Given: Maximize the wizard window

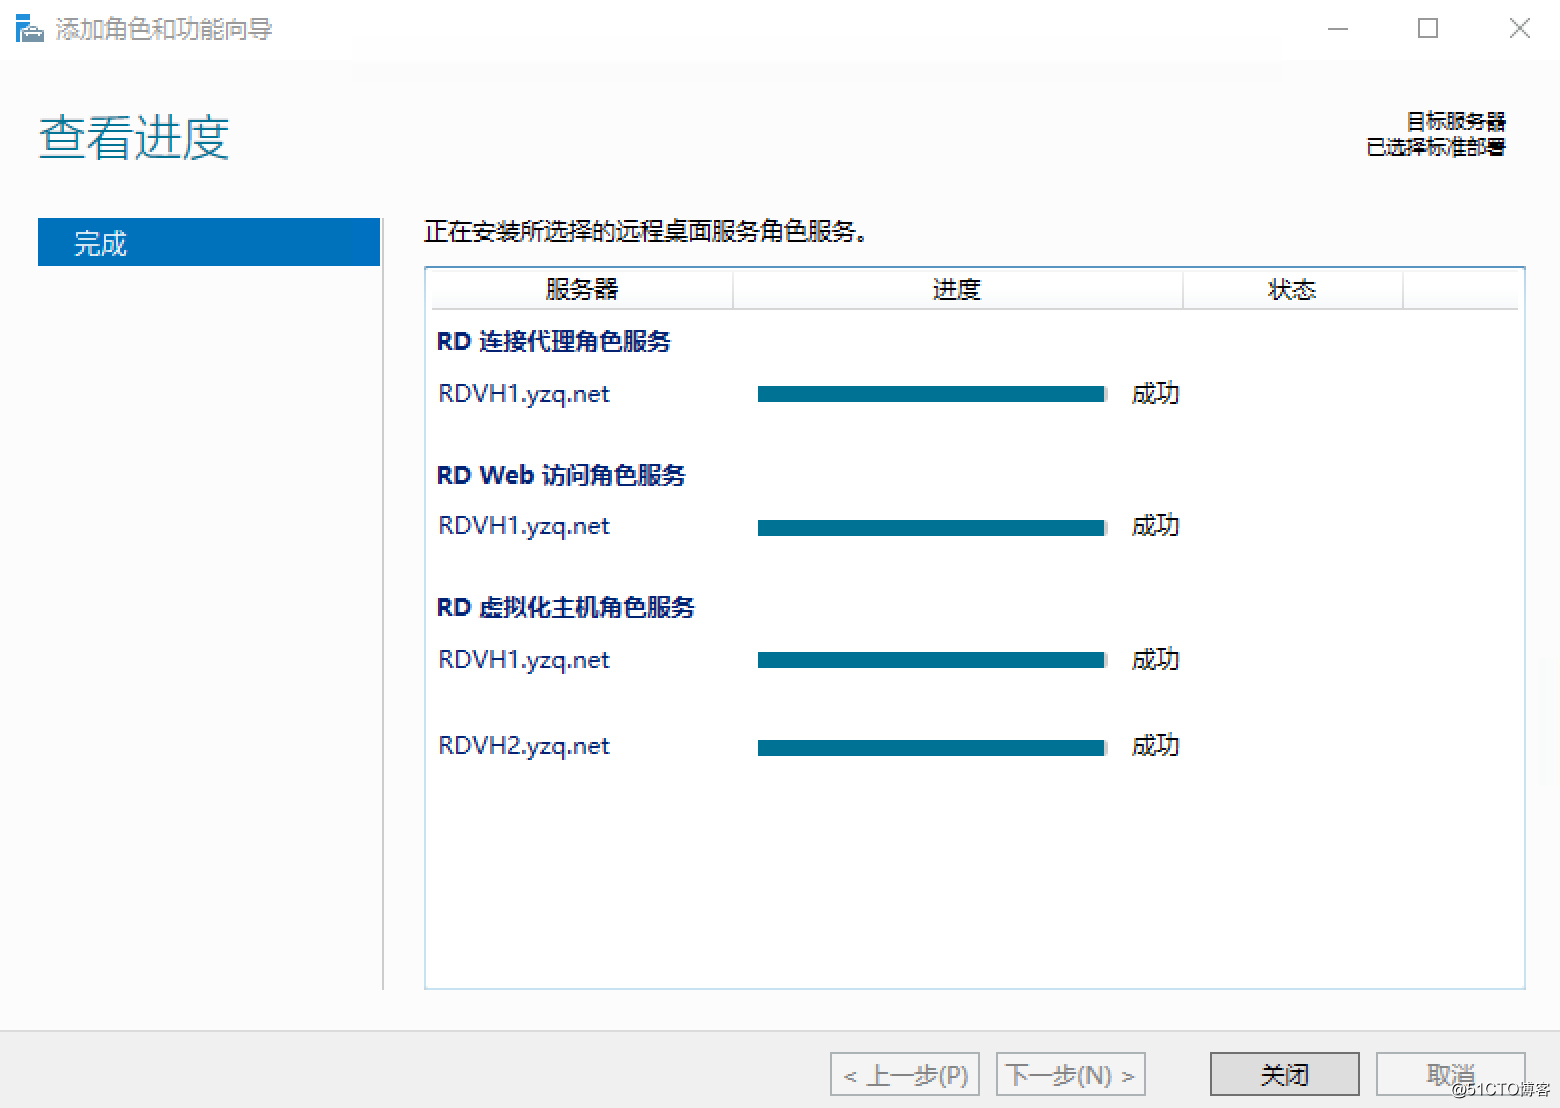Looking at the screenshot, I should click(1428, 29).
